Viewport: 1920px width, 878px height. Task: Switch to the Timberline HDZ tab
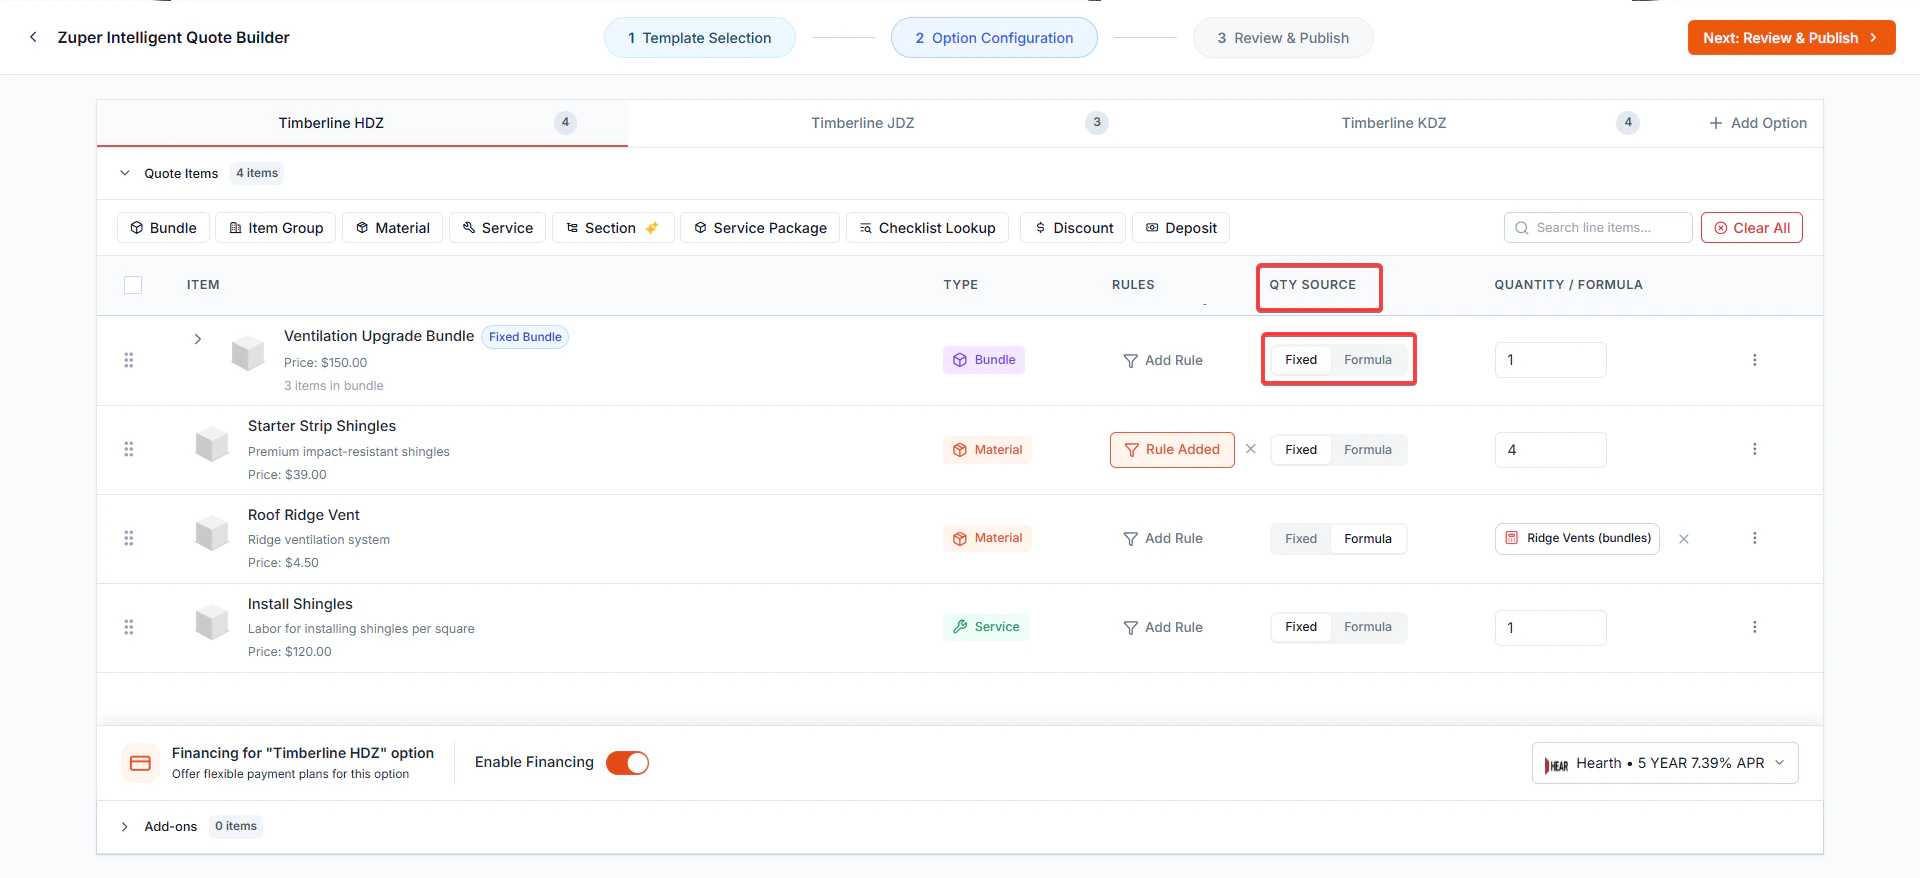click(362, 123)
